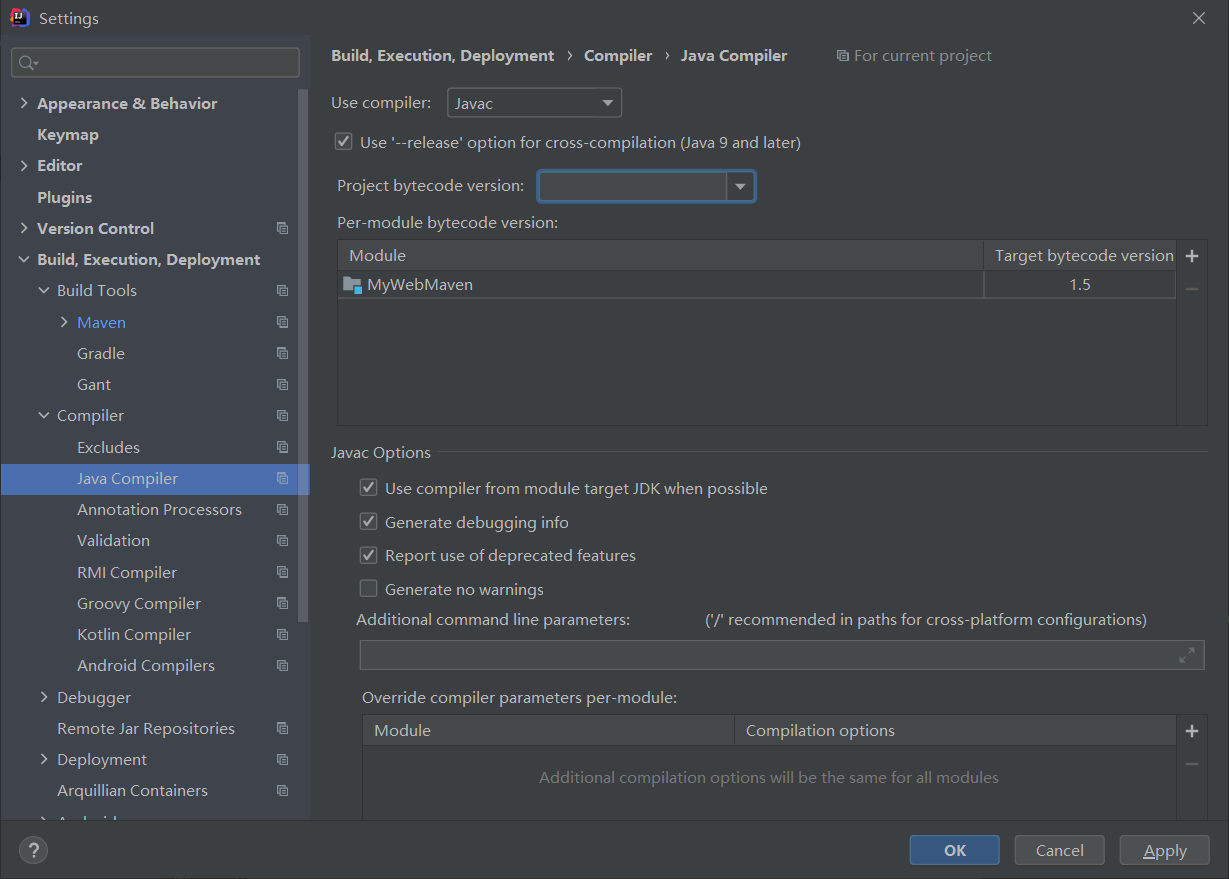Click the project-level icon beside Kotlin Compiler
This screenshot has width=1229, height=879.
[x=283, y=634]
